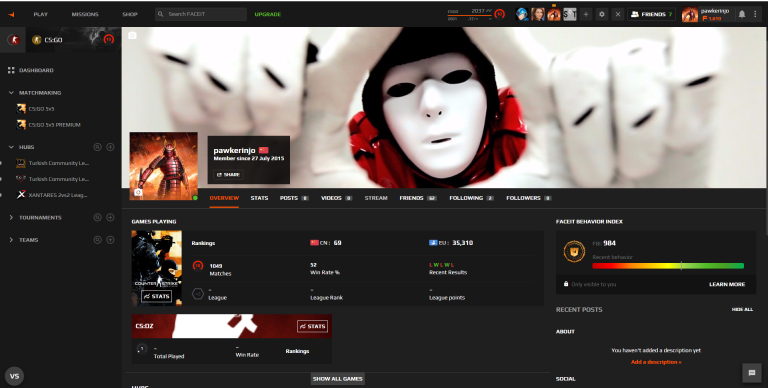Open the chat bubble icon
768x388 pixels.
pyautogui.click(x=752, y=373)
